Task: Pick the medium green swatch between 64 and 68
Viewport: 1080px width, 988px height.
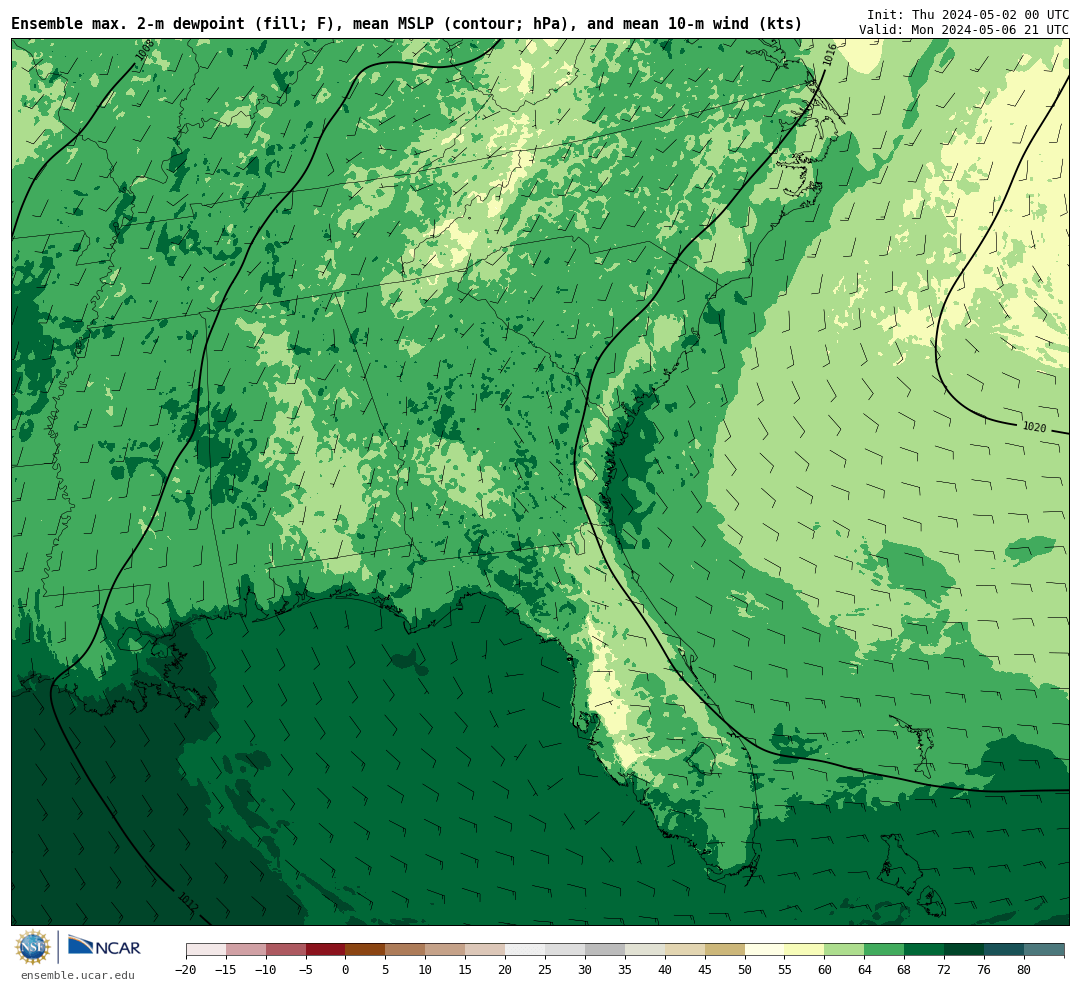Action: coord(885,949)
